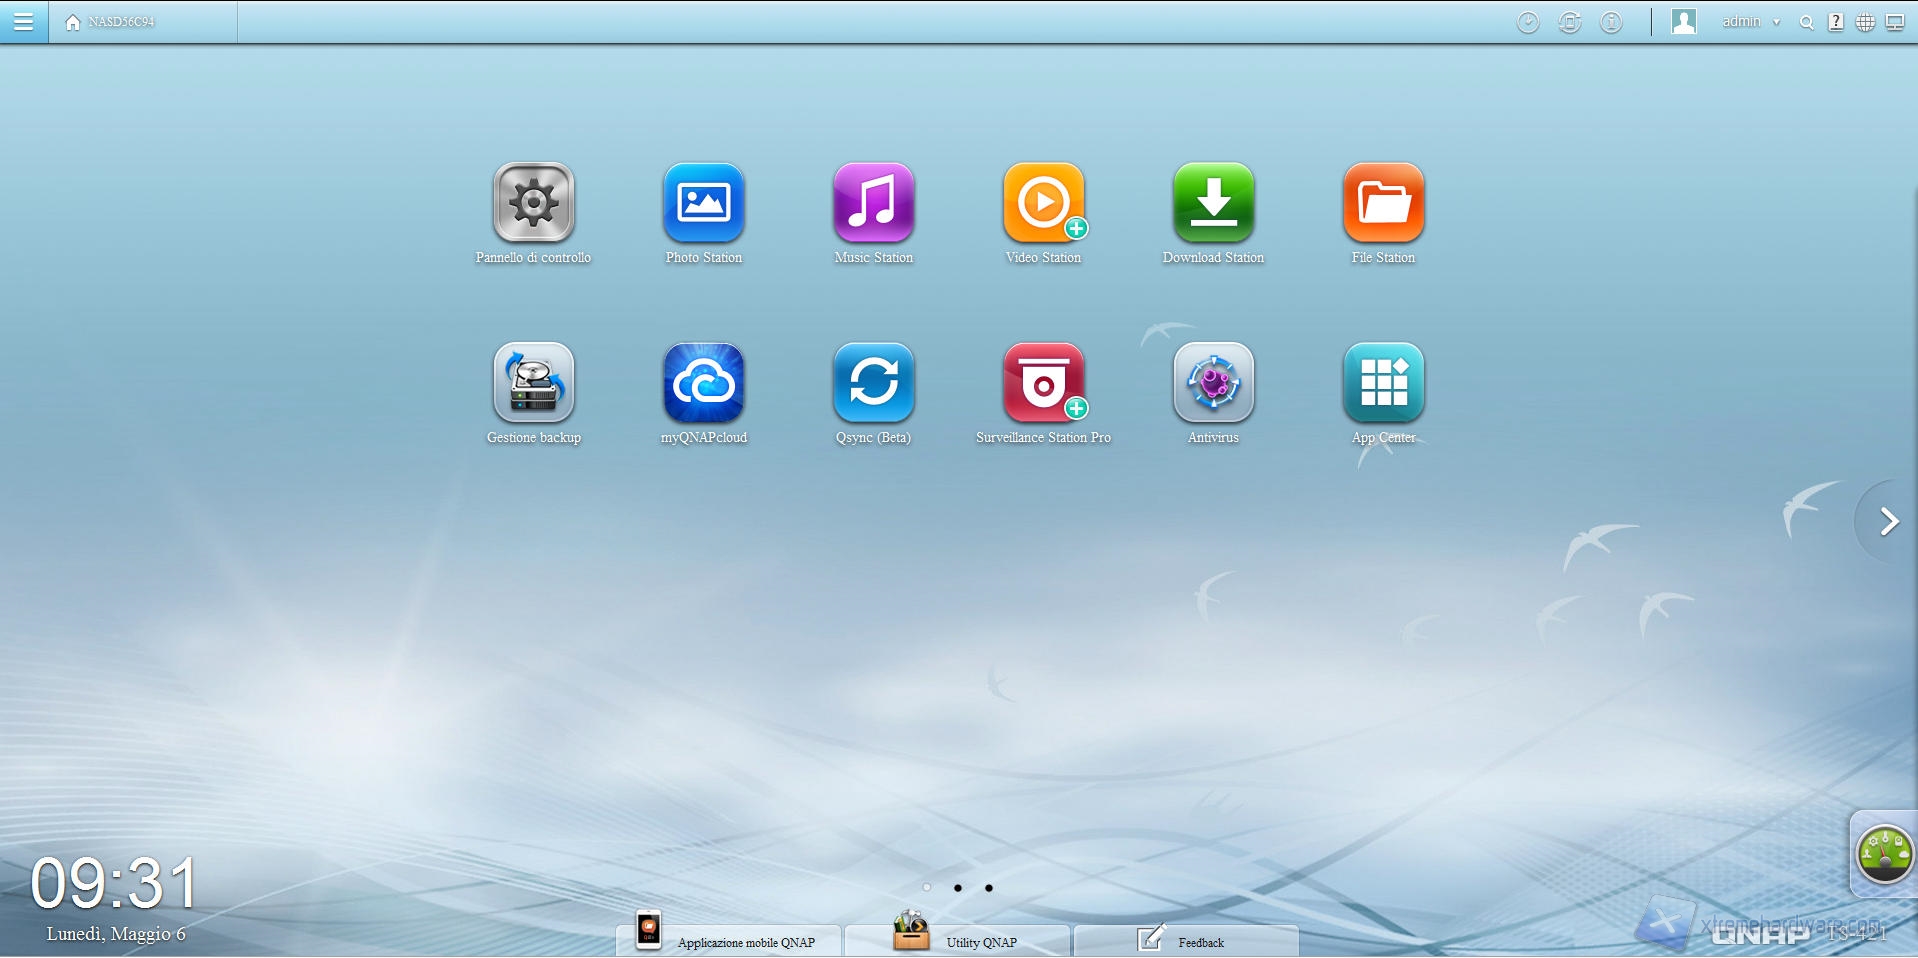Open Utility QNAP link

(957, 941)
